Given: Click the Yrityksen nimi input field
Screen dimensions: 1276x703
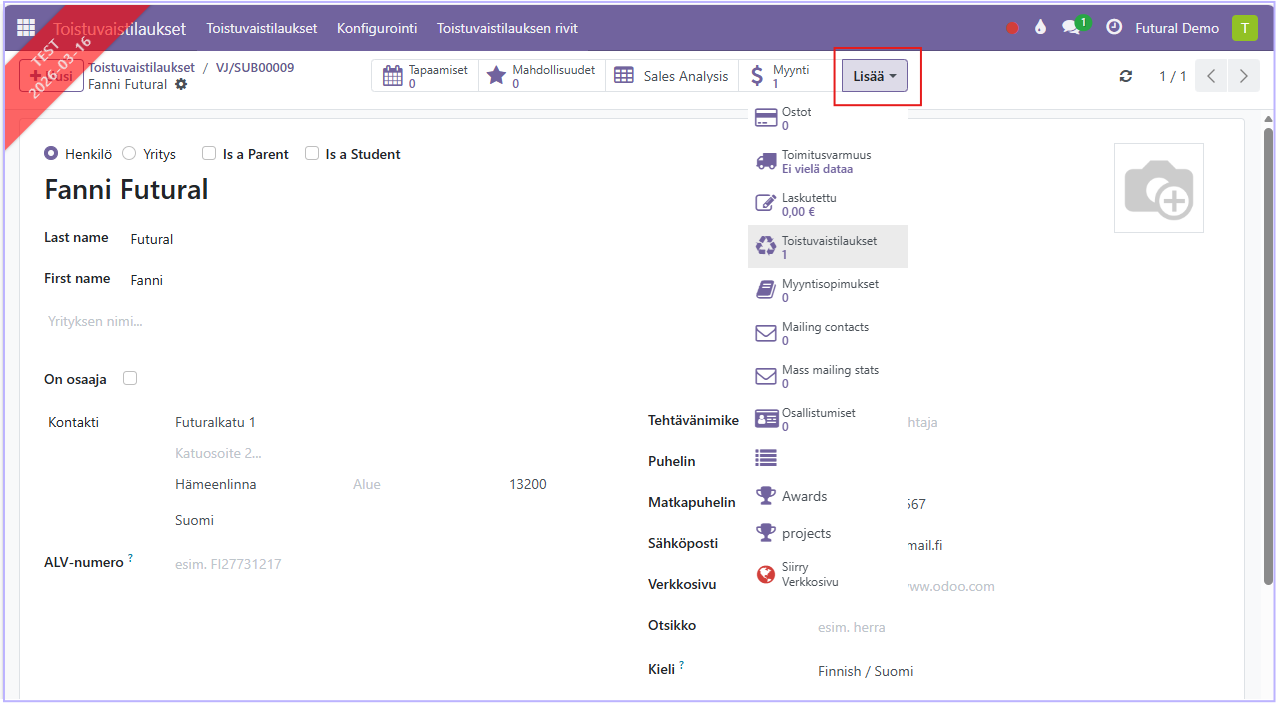Looking at the screenshot, I should click(x=300, y=321).
